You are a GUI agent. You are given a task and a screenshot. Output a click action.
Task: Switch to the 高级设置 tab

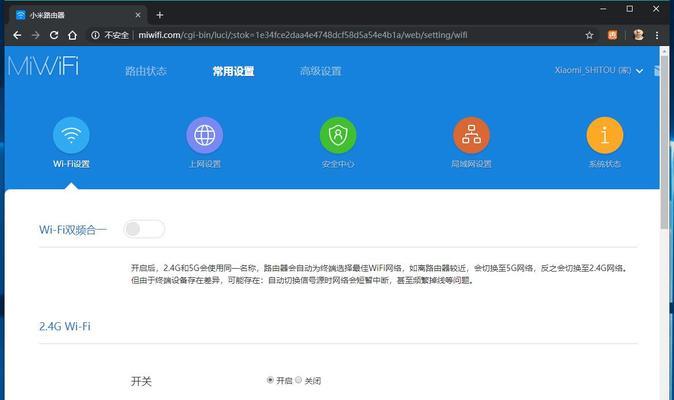point(321,71)
